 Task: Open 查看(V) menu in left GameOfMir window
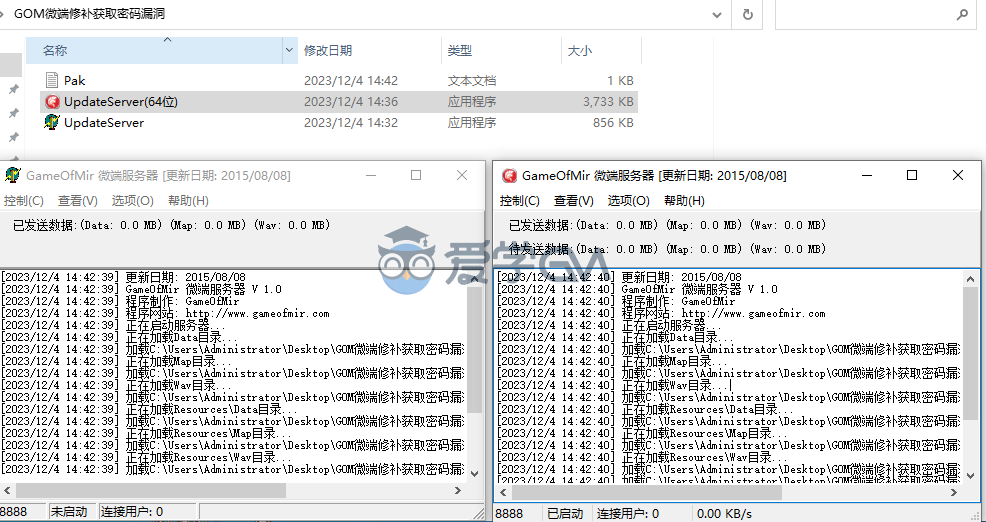(x=78, y=201)
